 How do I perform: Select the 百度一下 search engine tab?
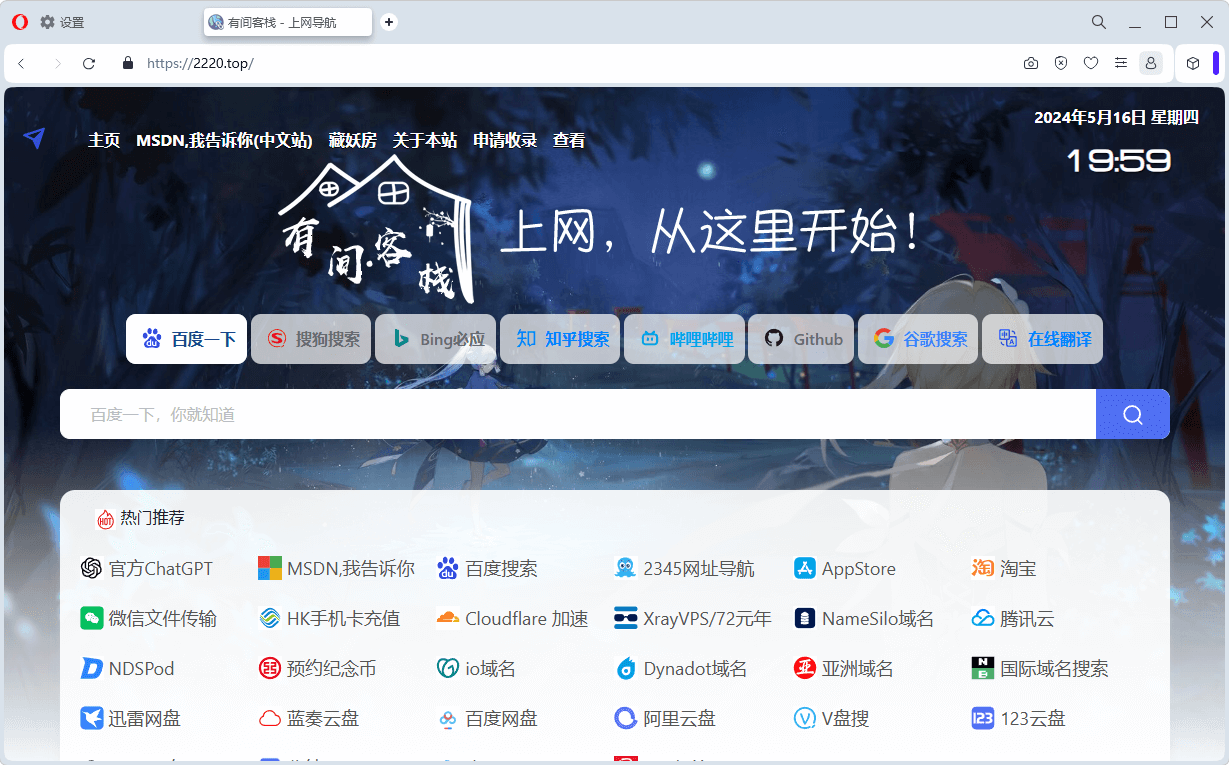click(x=186, y=339)
